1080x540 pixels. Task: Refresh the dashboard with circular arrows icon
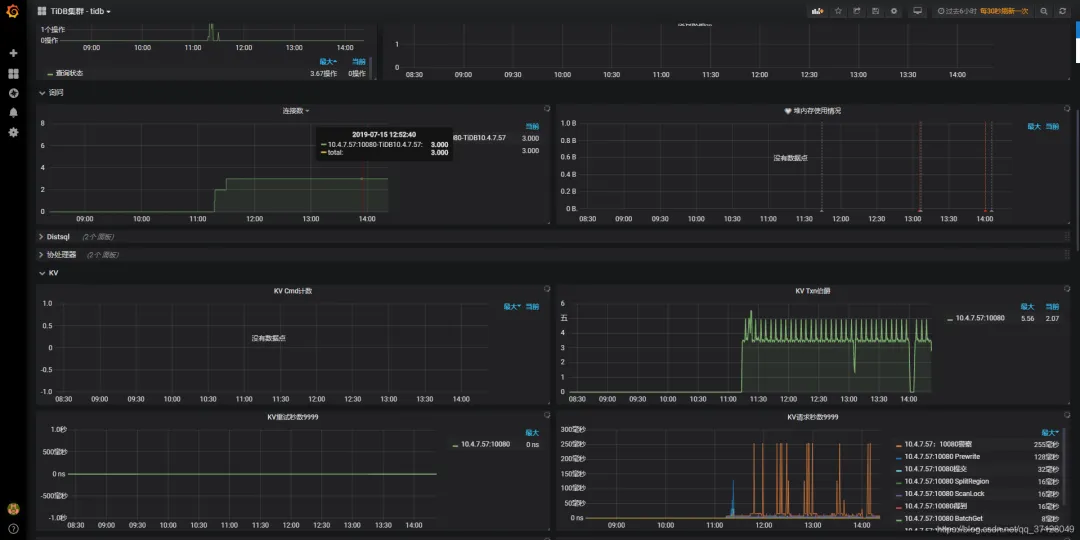1063,11
